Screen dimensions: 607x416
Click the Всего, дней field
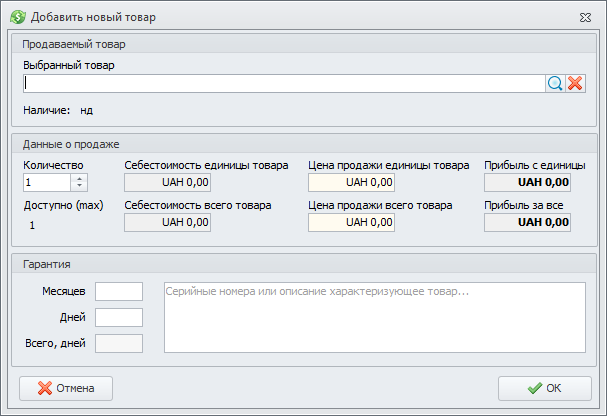(119, 344)
